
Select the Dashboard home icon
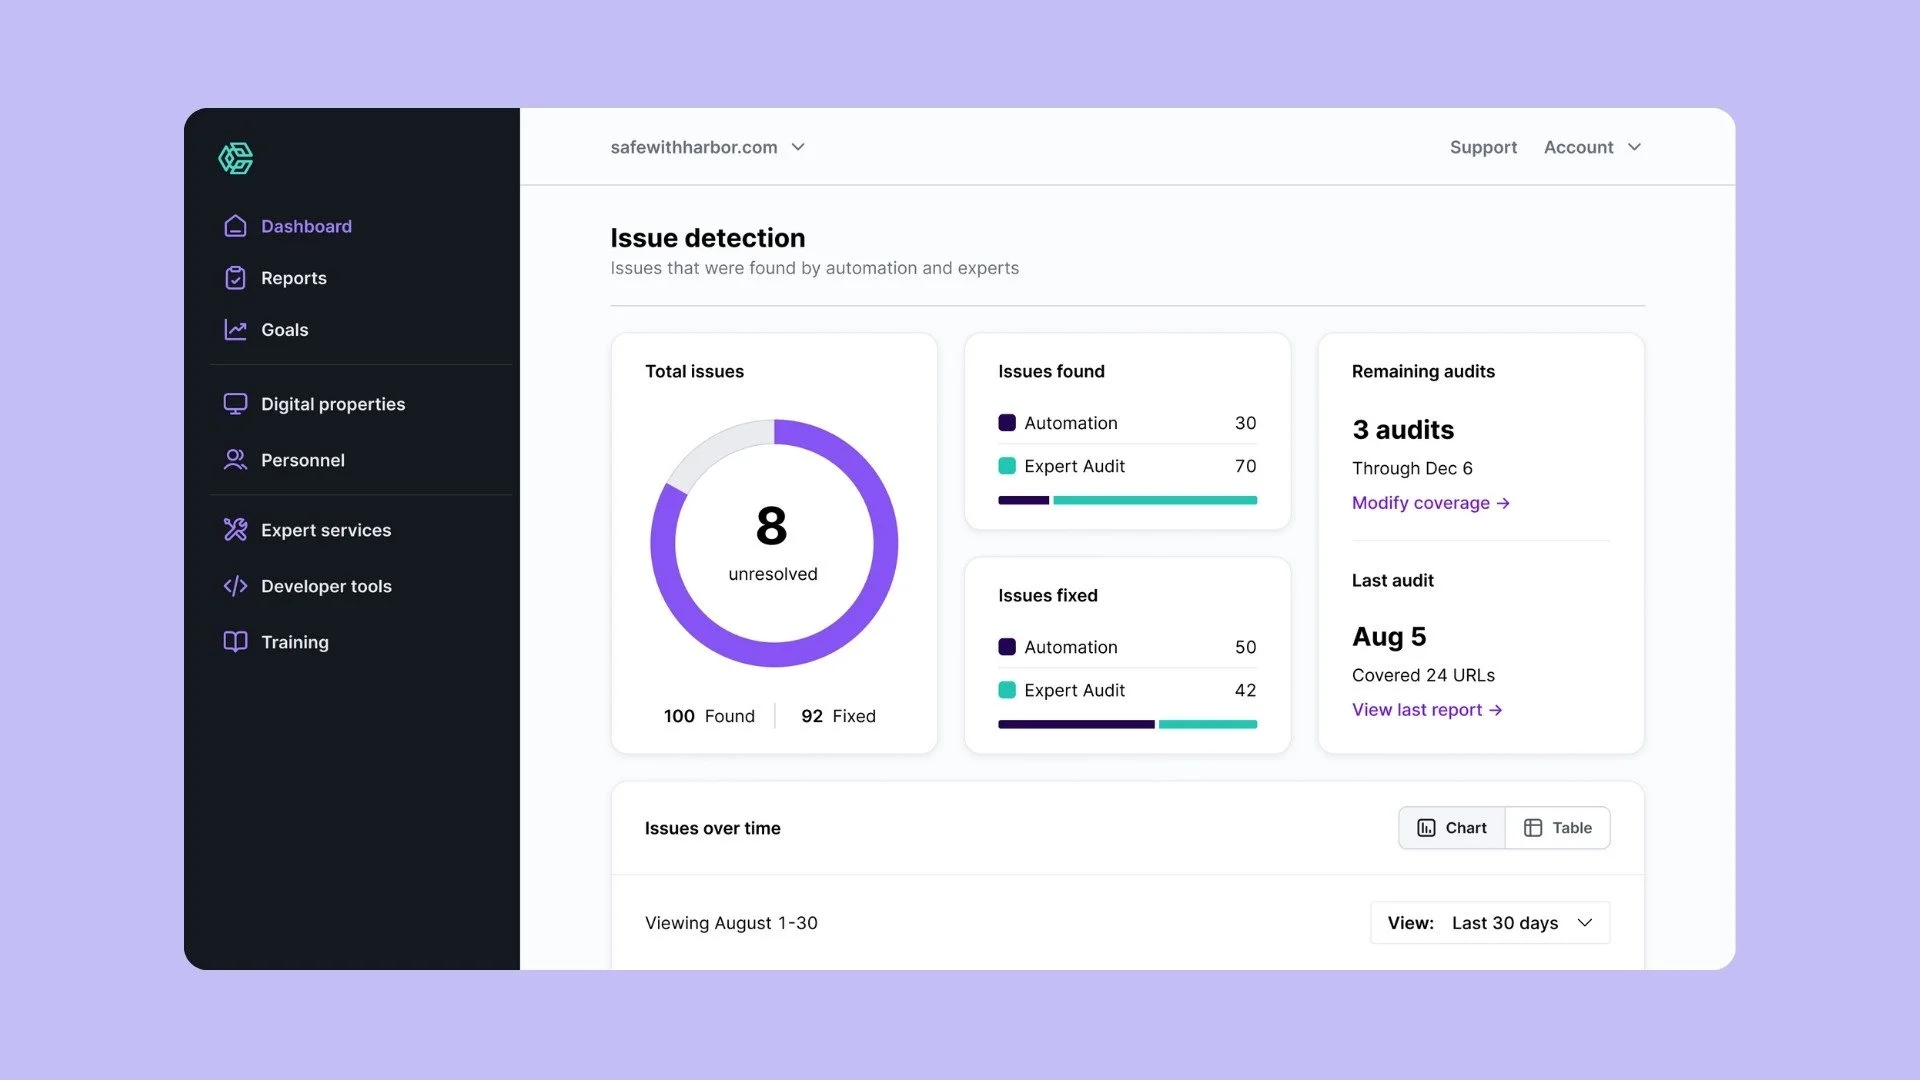pos(235,226)
